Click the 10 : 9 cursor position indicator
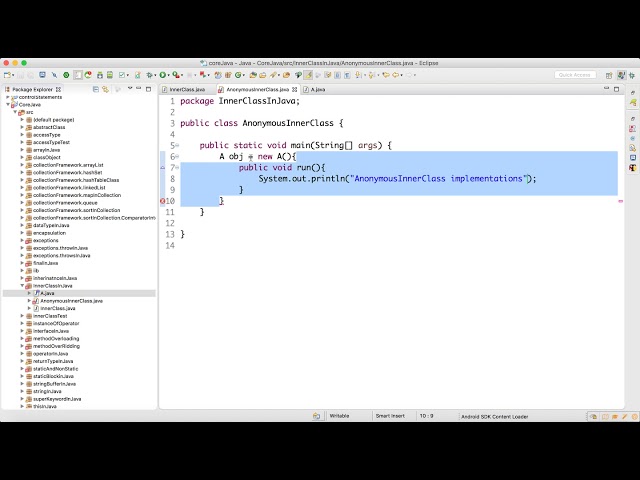This screenshot has height=480, width=640. (x=427, y=416)
